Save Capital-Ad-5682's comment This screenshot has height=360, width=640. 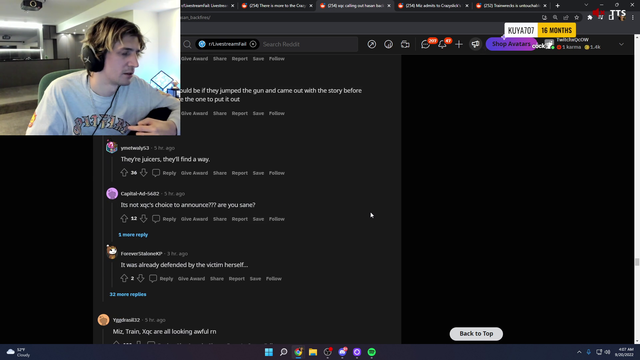coord(258,219)
